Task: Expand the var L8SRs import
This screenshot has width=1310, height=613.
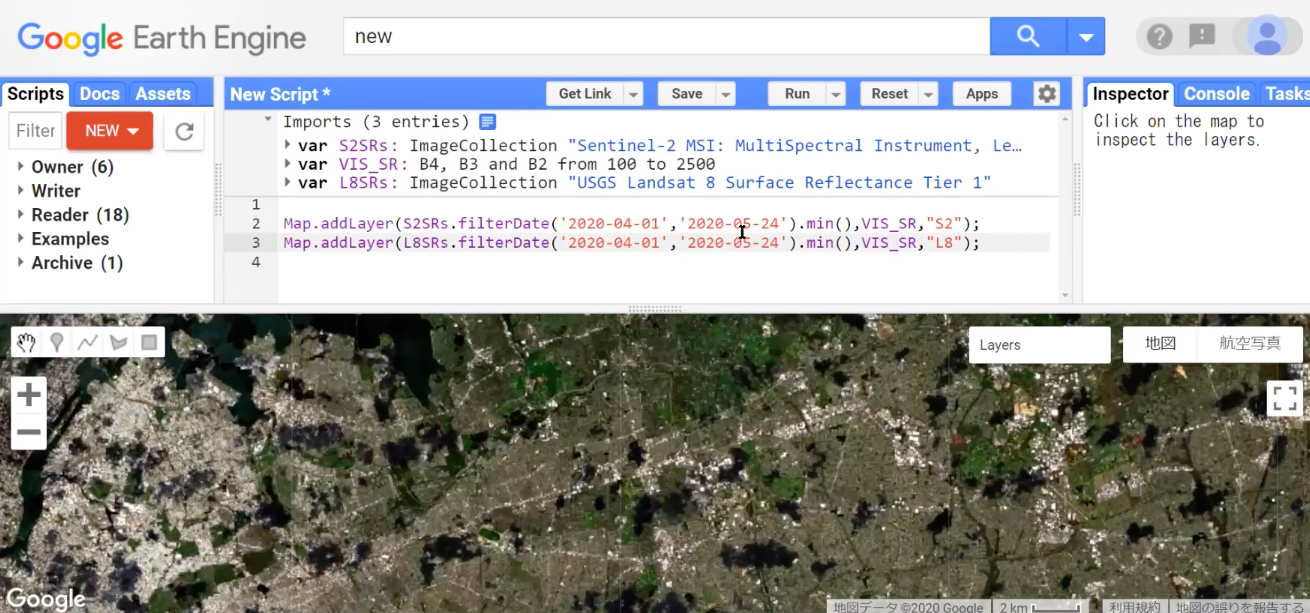Action: (x=289, y=182)
